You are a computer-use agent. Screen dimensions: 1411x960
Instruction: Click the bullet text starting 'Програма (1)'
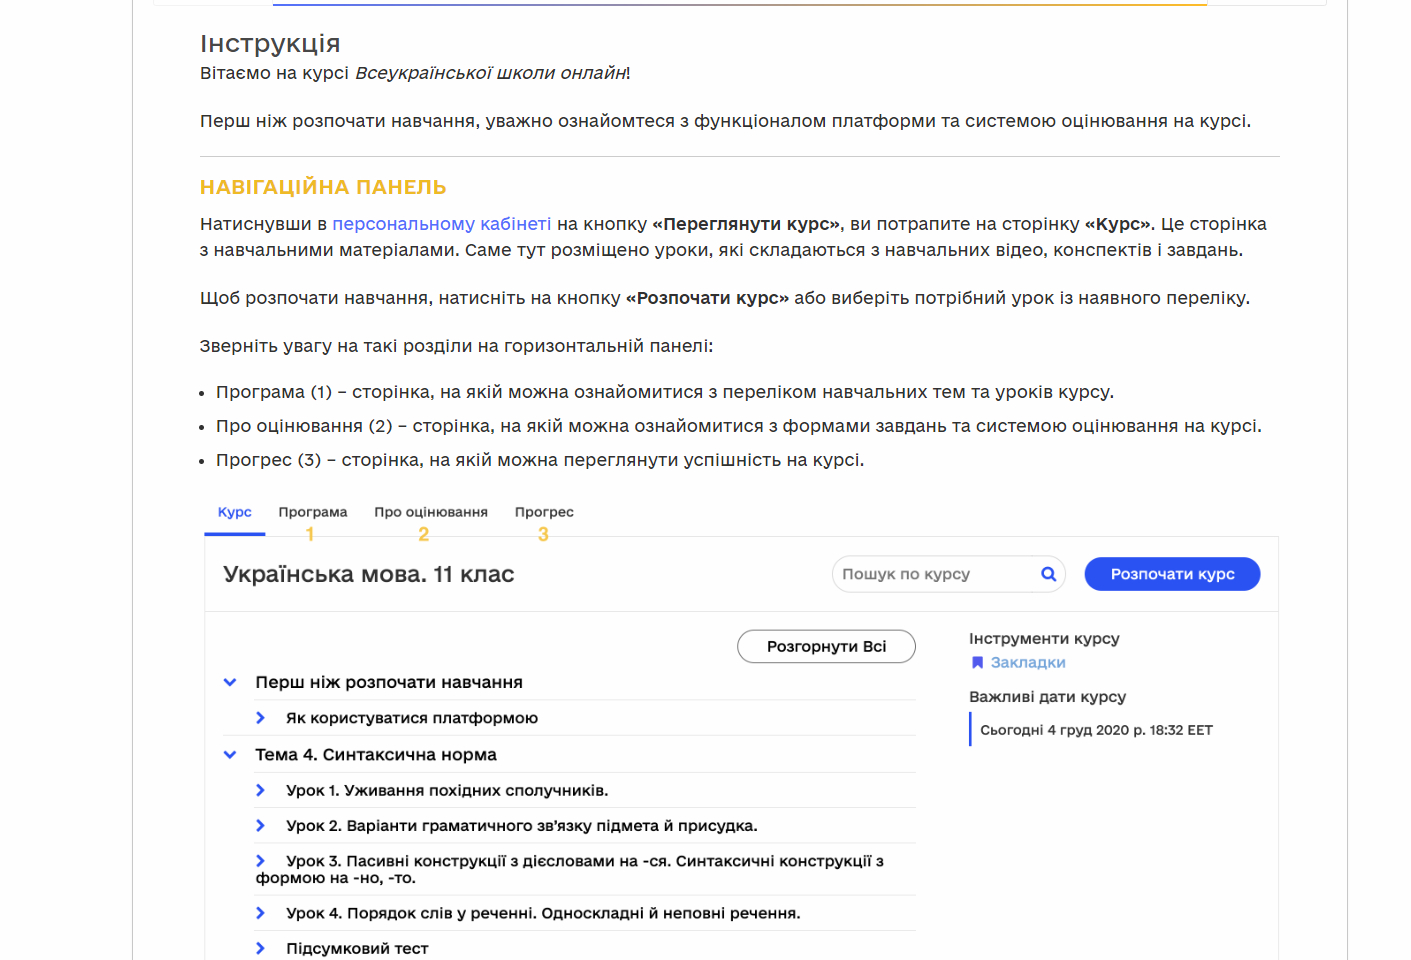click(665, 392)
